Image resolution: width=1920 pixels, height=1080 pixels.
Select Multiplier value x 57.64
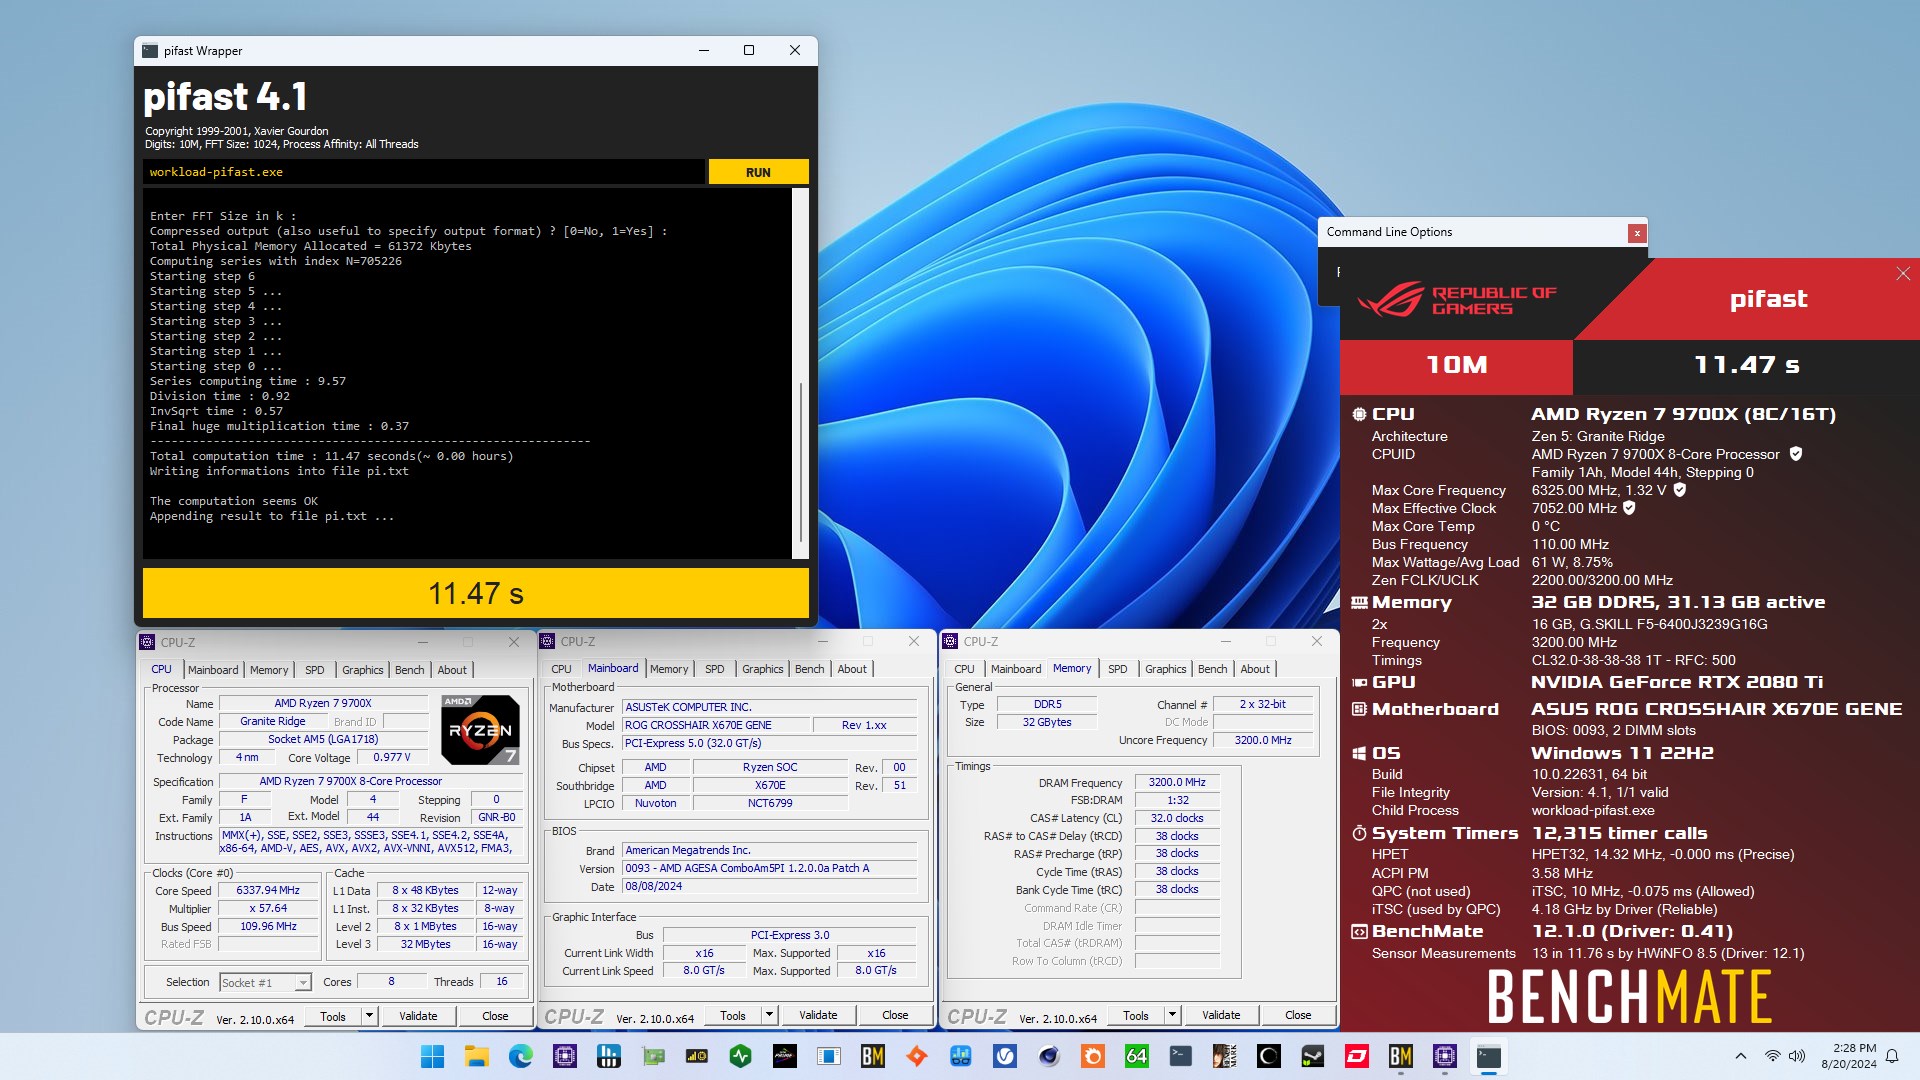point(268,909)
